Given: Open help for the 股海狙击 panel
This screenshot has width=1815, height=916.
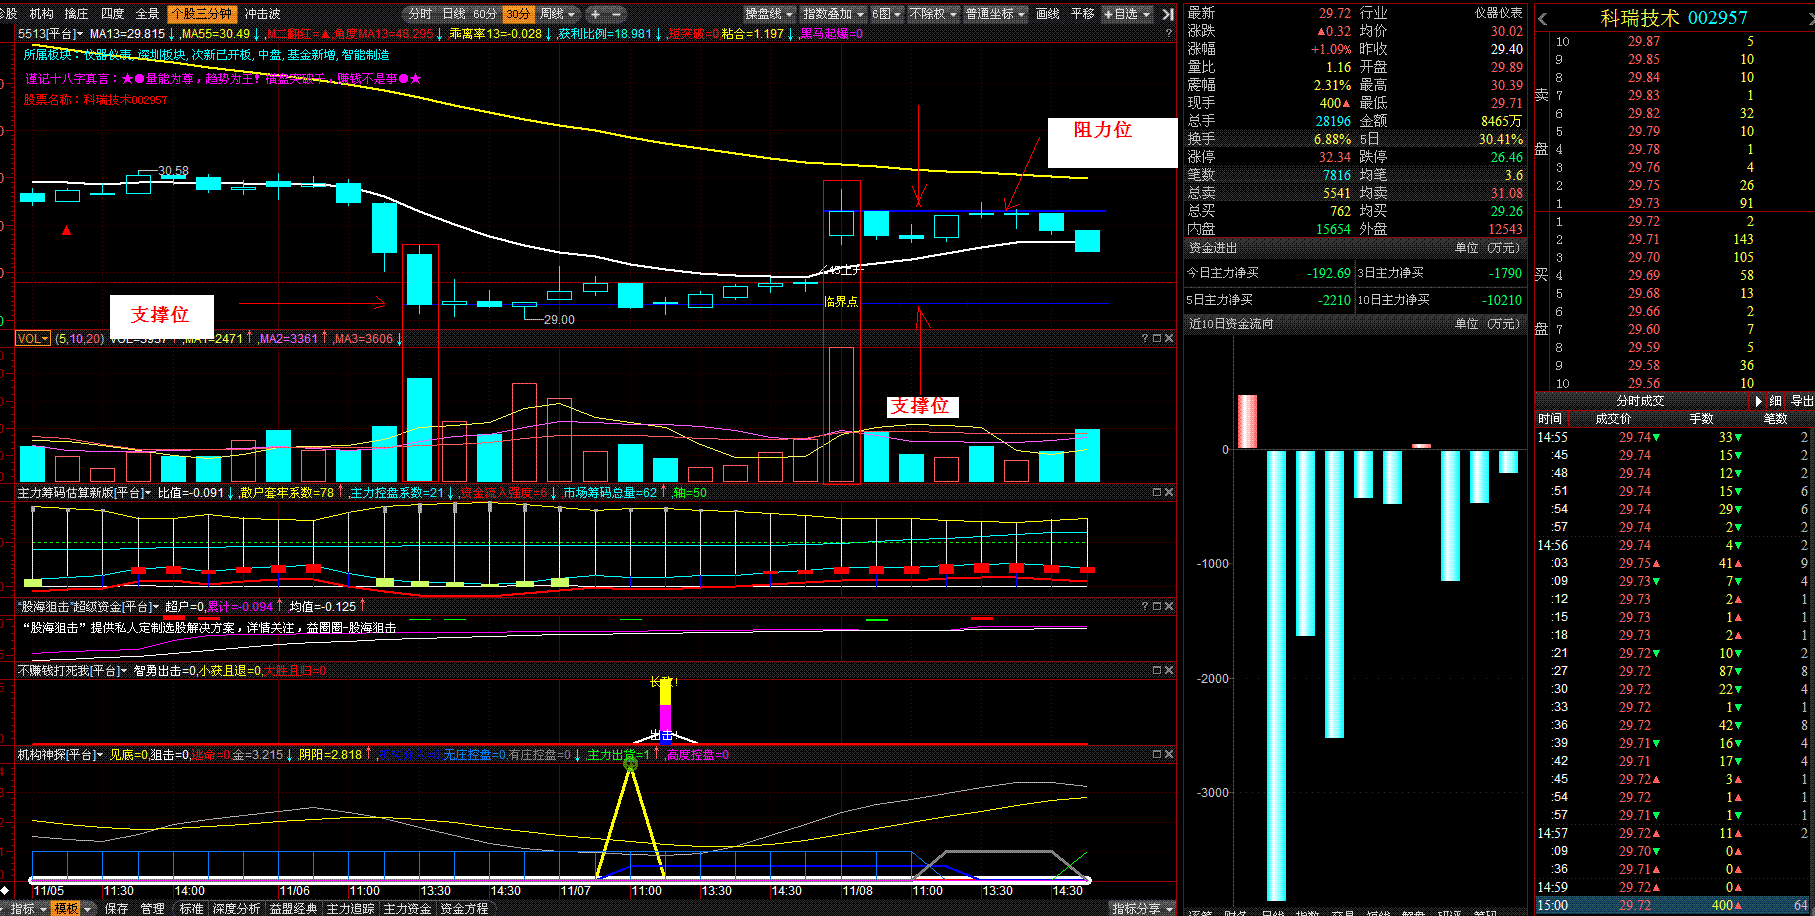Looking at the screenshot, I should [1145, 606].
